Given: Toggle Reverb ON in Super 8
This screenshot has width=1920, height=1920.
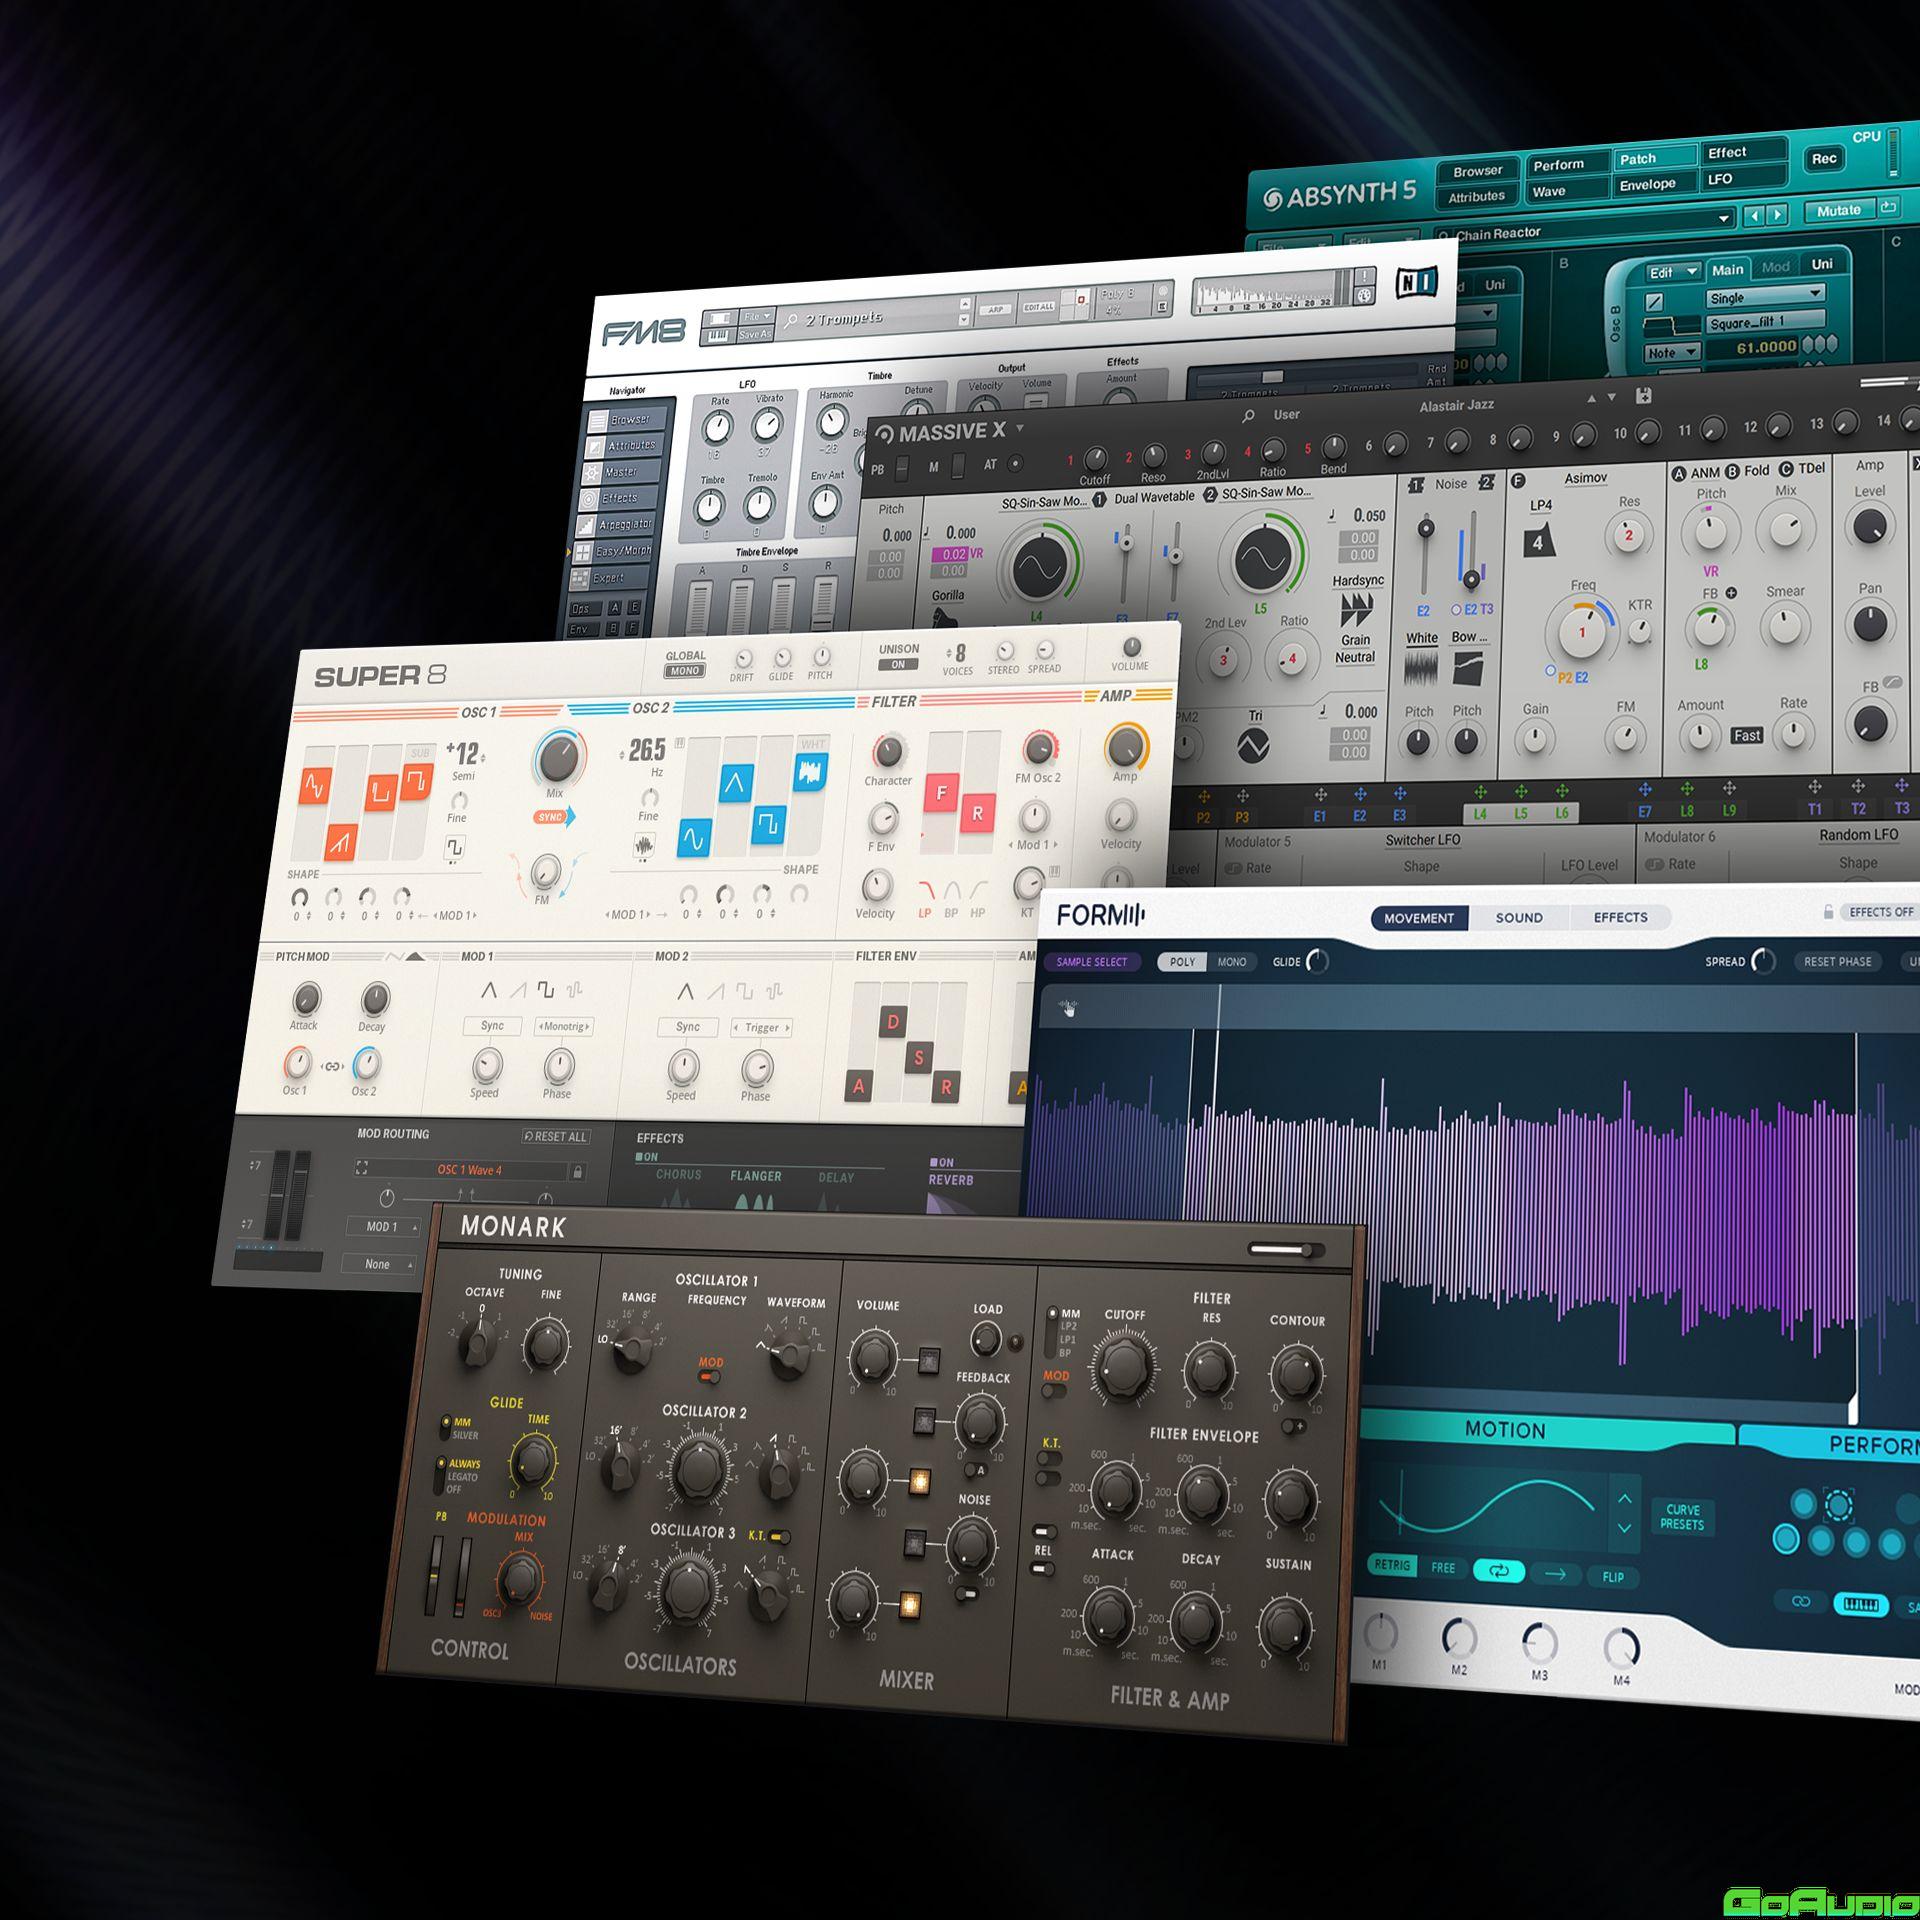Looking at the screenshot, I should tap(942, 1163).
